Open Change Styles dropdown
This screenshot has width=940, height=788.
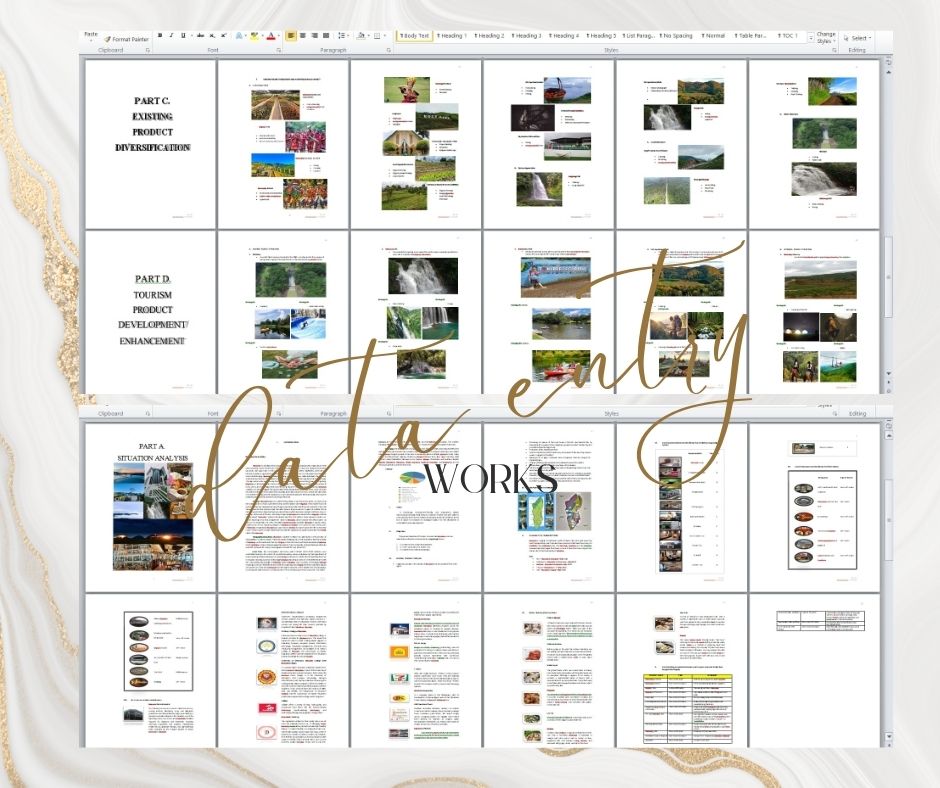825,38
